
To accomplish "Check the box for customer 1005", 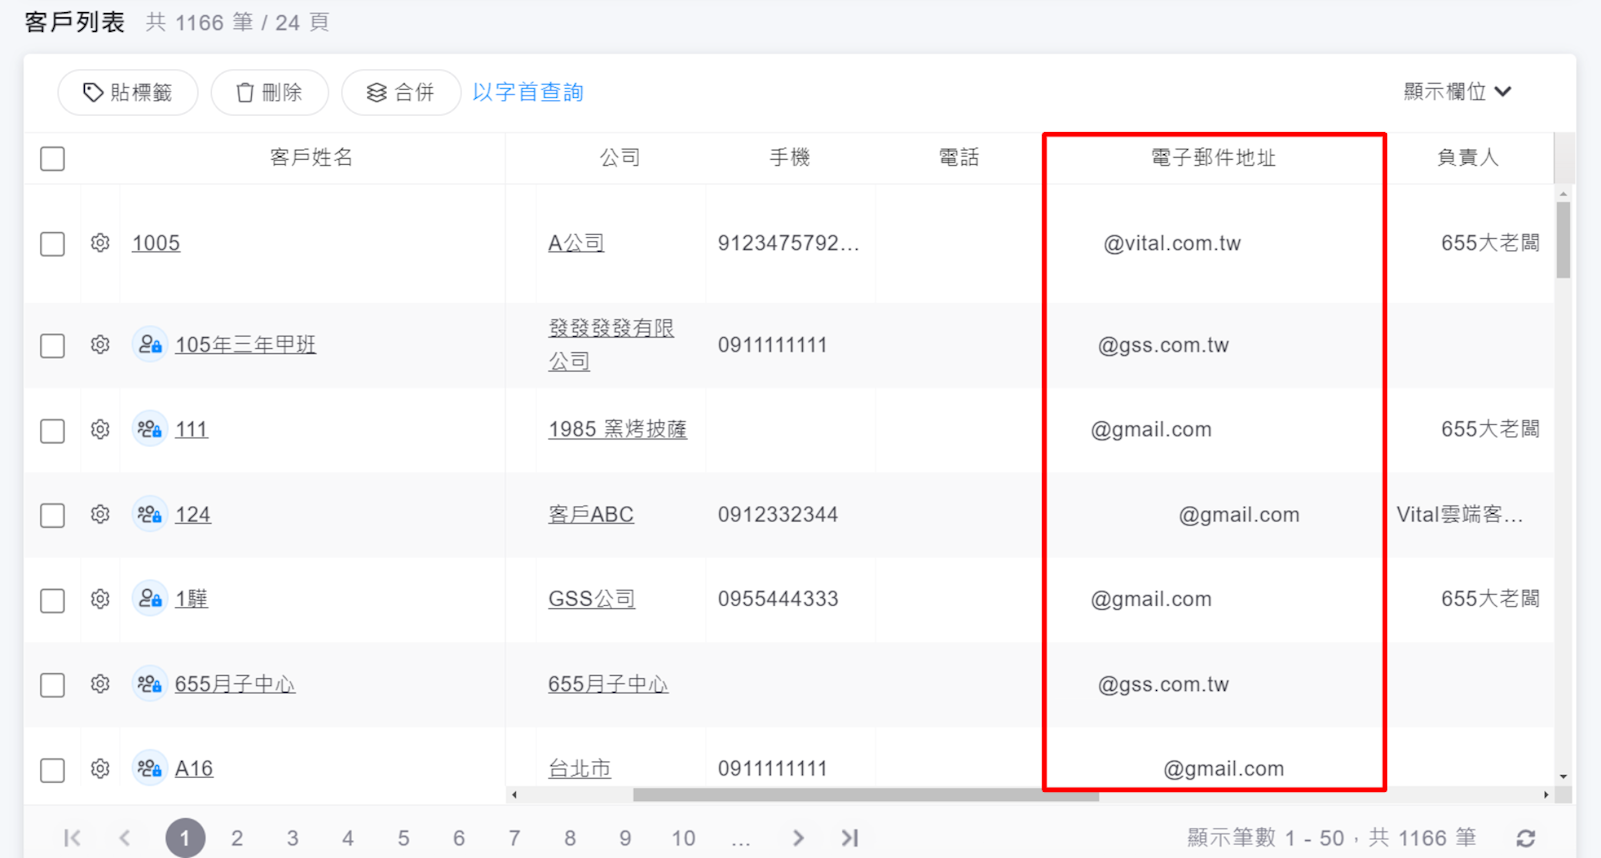I will 53,244.
